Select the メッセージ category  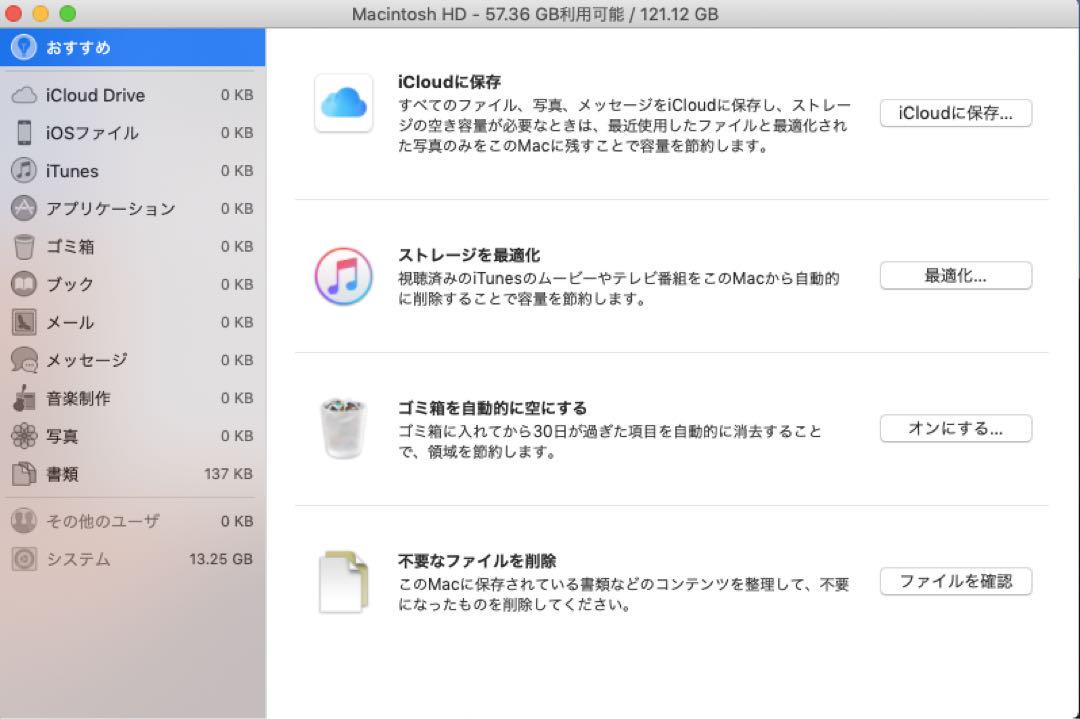(x=132, y=360)
